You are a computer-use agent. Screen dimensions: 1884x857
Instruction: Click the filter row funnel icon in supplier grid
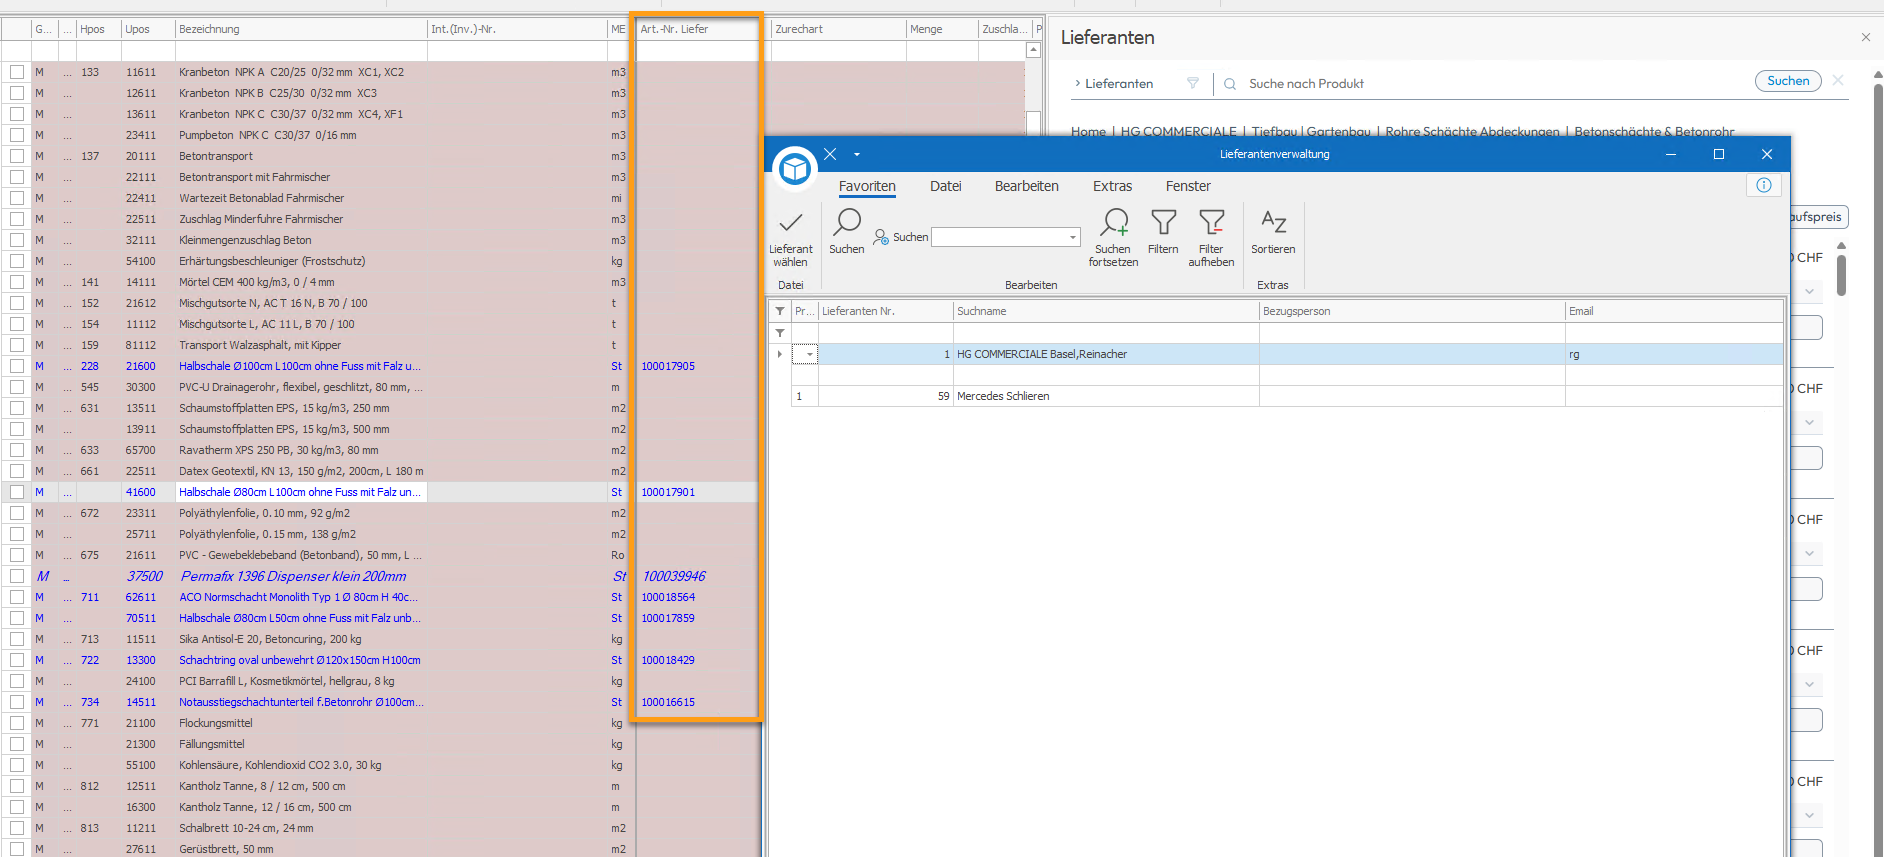(780, 333)
